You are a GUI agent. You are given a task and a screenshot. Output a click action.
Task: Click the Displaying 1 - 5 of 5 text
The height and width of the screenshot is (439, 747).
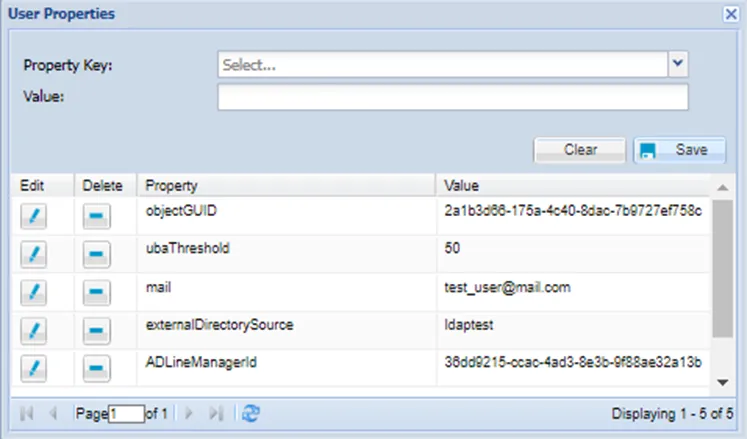click(672, 414)
